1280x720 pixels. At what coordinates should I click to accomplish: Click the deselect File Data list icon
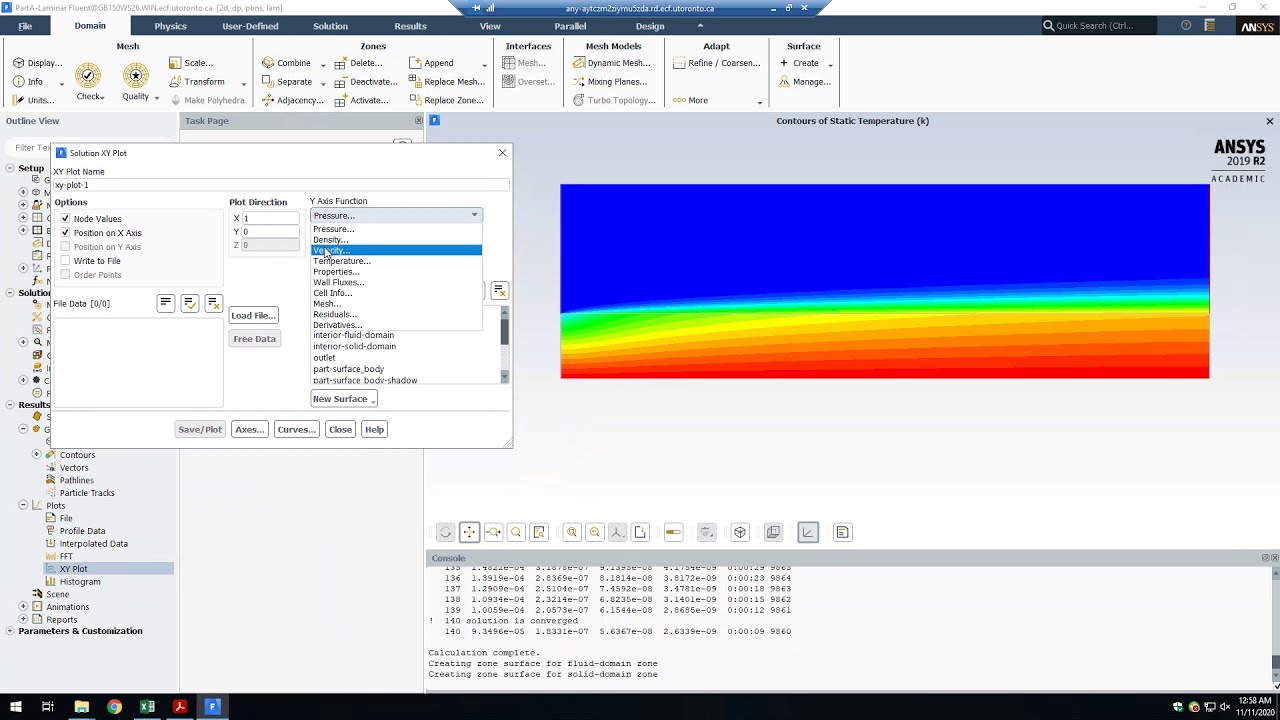[213, 303]
